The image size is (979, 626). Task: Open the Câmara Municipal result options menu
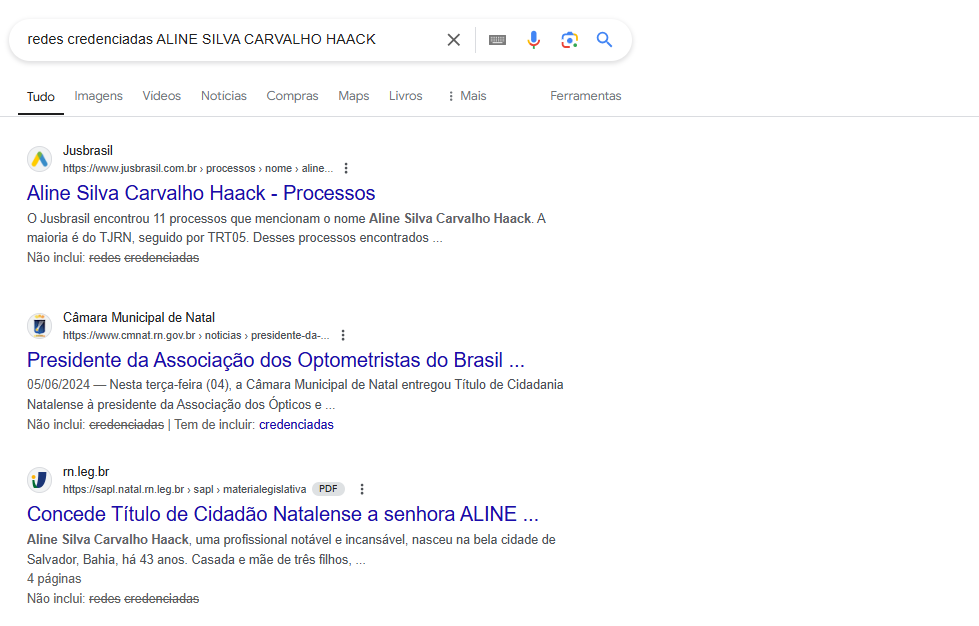click(343, 335)
